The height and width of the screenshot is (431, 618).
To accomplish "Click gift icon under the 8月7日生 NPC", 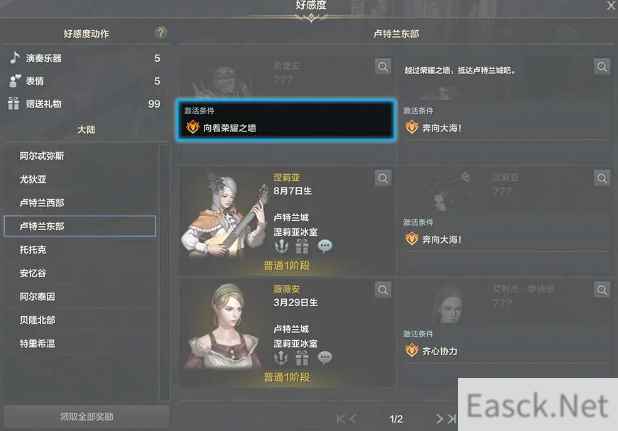I will 302,247.
